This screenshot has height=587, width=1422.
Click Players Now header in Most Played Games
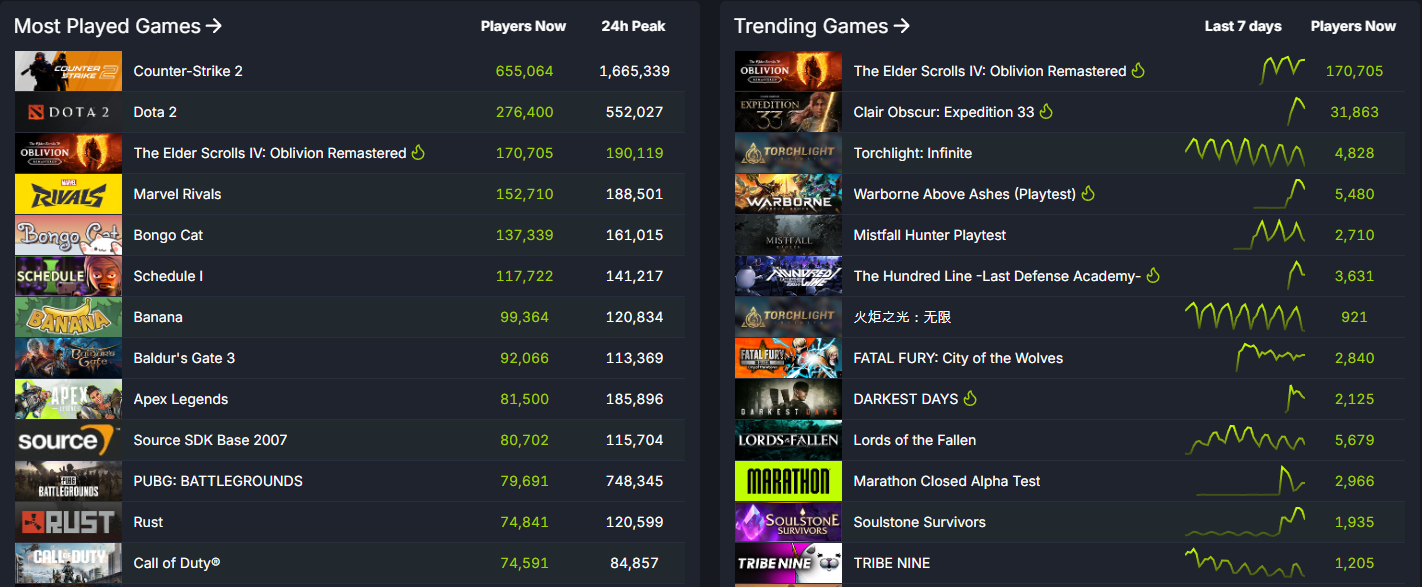click(x=523, y=26)
